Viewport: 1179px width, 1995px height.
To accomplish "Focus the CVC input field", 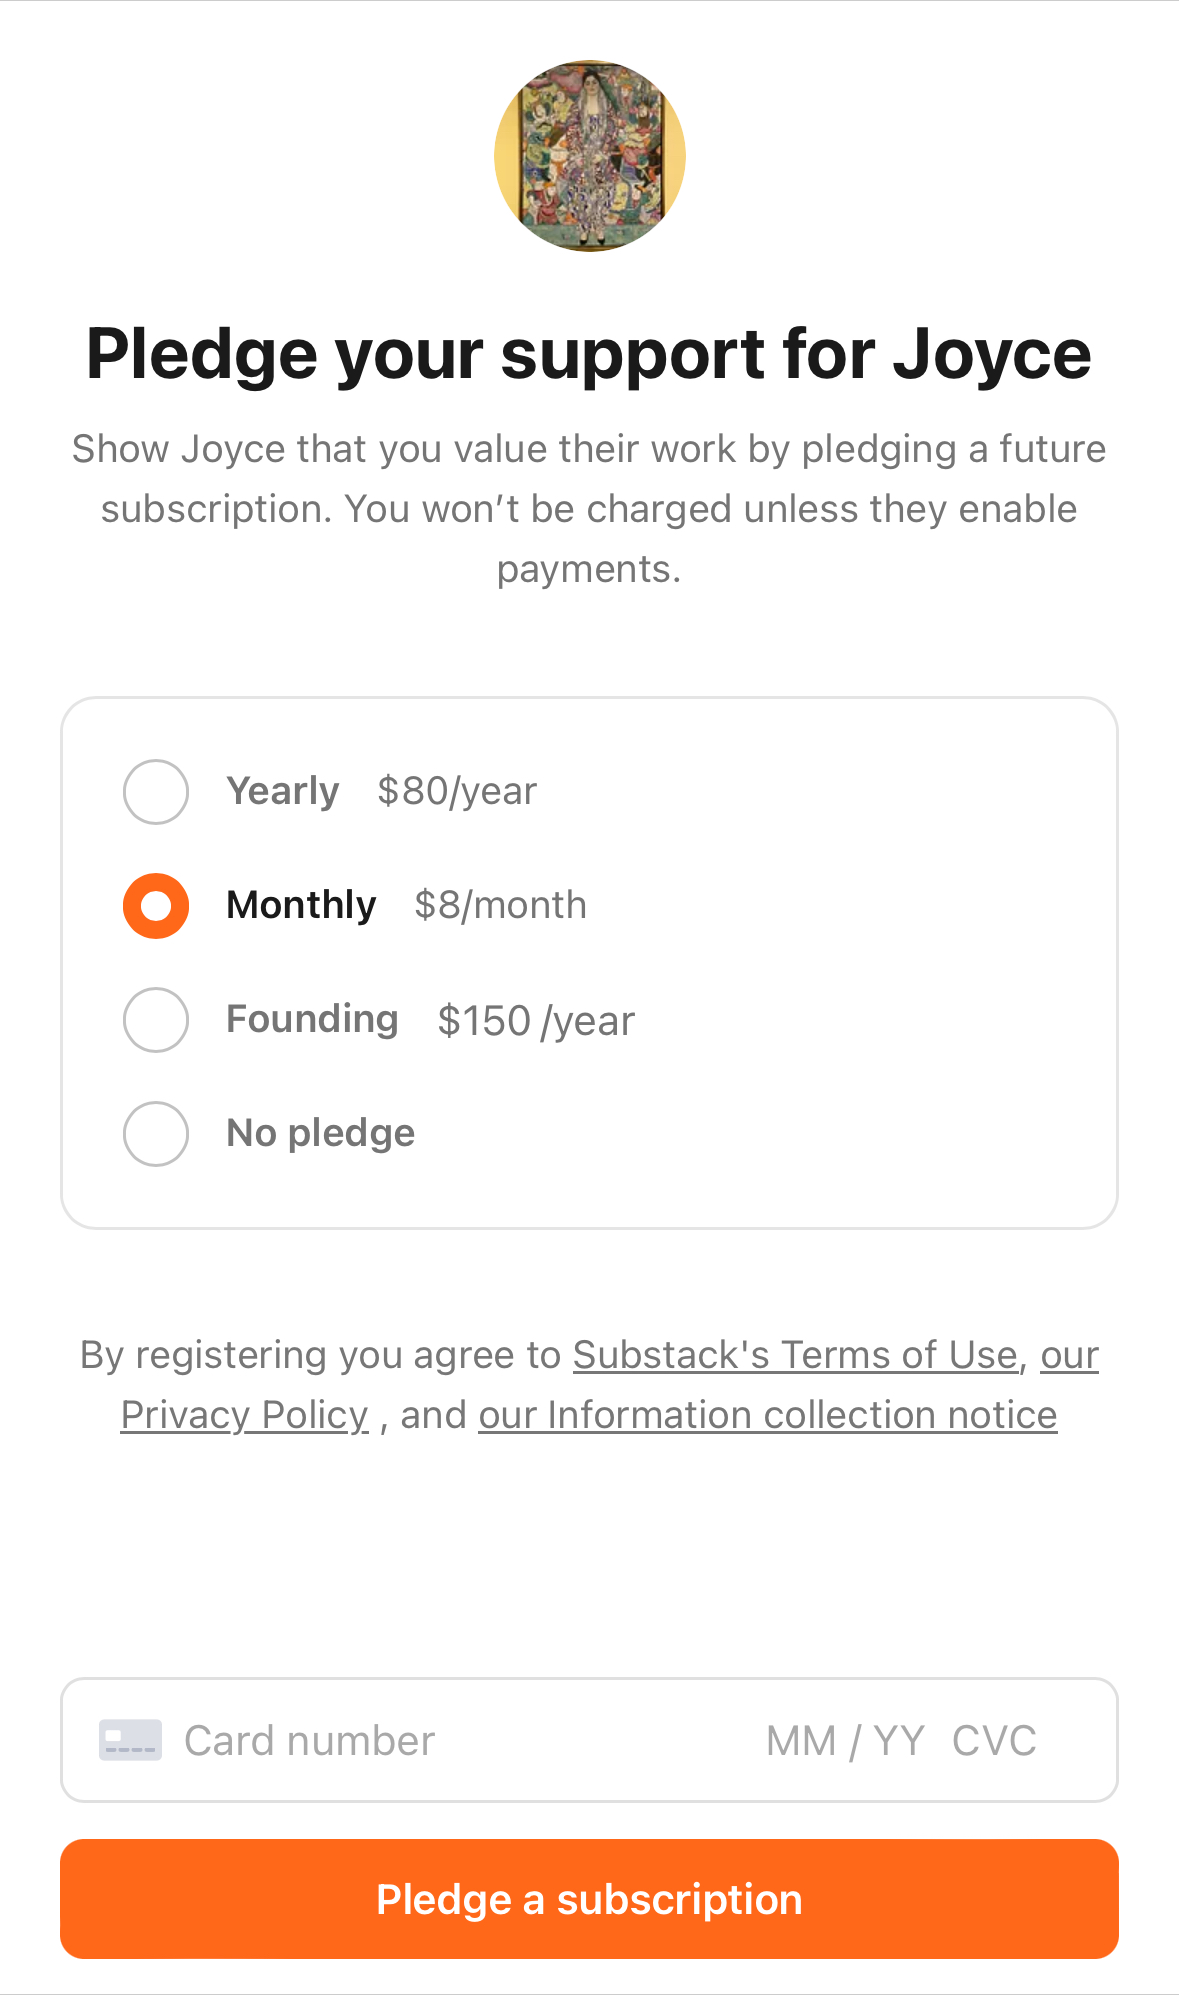I will point(994,1741).
